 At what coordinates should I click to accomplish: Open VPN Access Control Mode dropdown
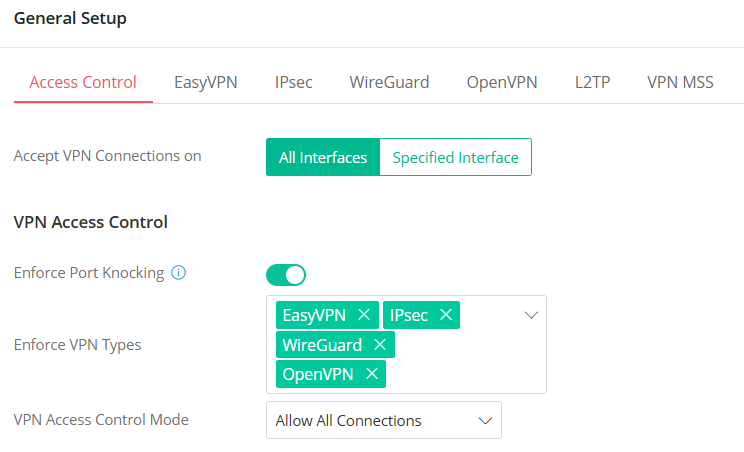click(384, 420)
